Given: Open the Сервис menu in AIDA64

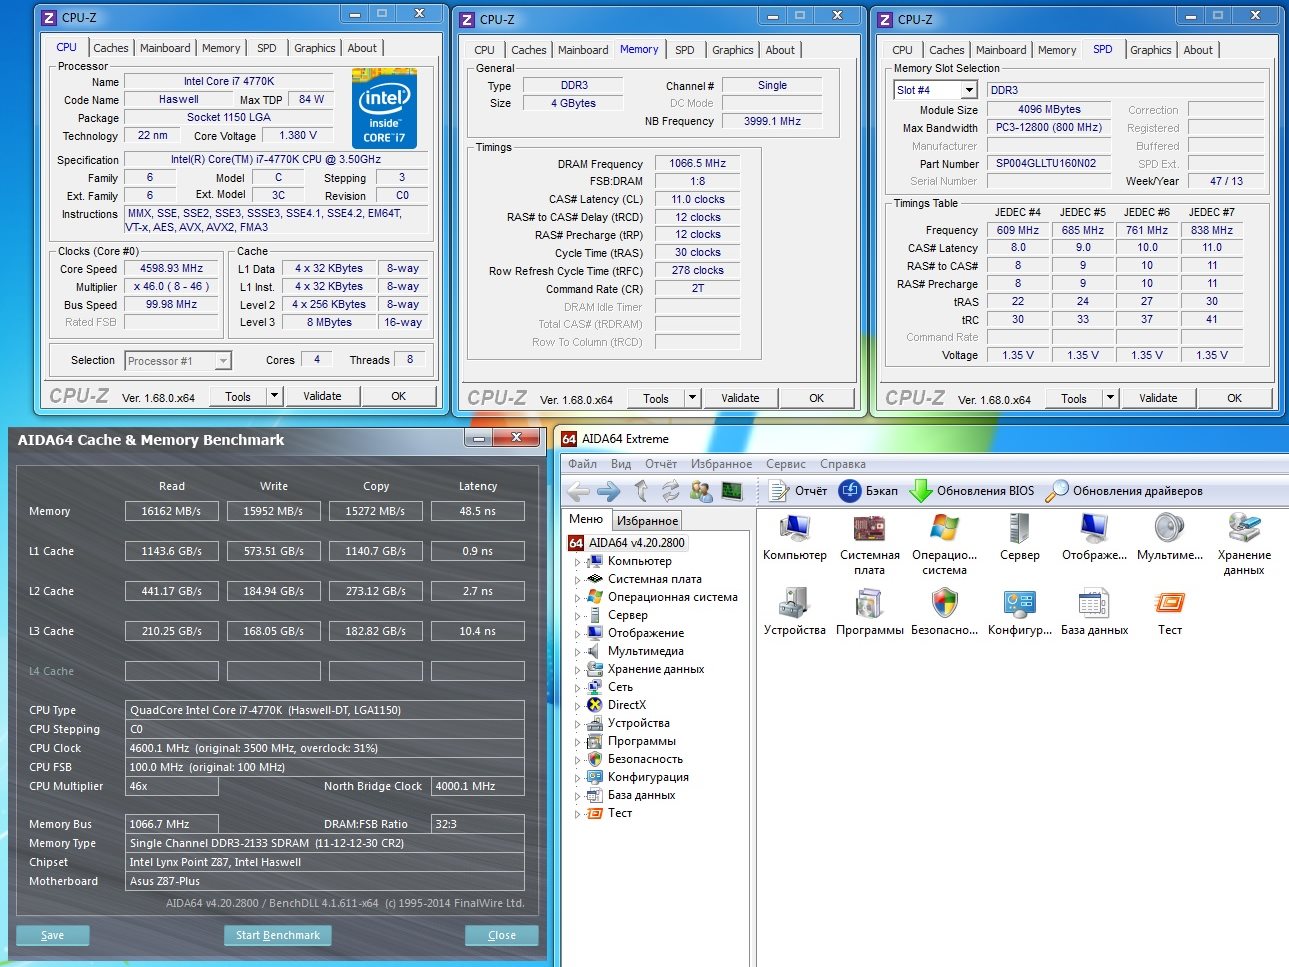Looking at the screenshot, I should click(785, 464).
